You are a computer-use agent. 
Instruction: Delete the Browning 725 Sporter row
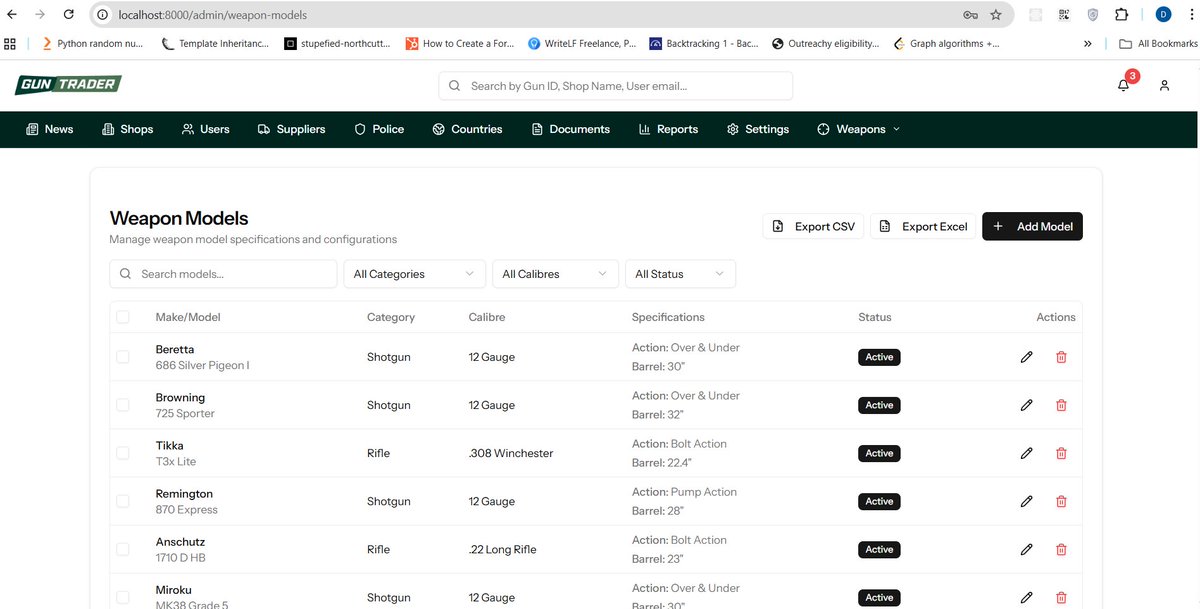pyautogui.click(x=1061, y=405)
